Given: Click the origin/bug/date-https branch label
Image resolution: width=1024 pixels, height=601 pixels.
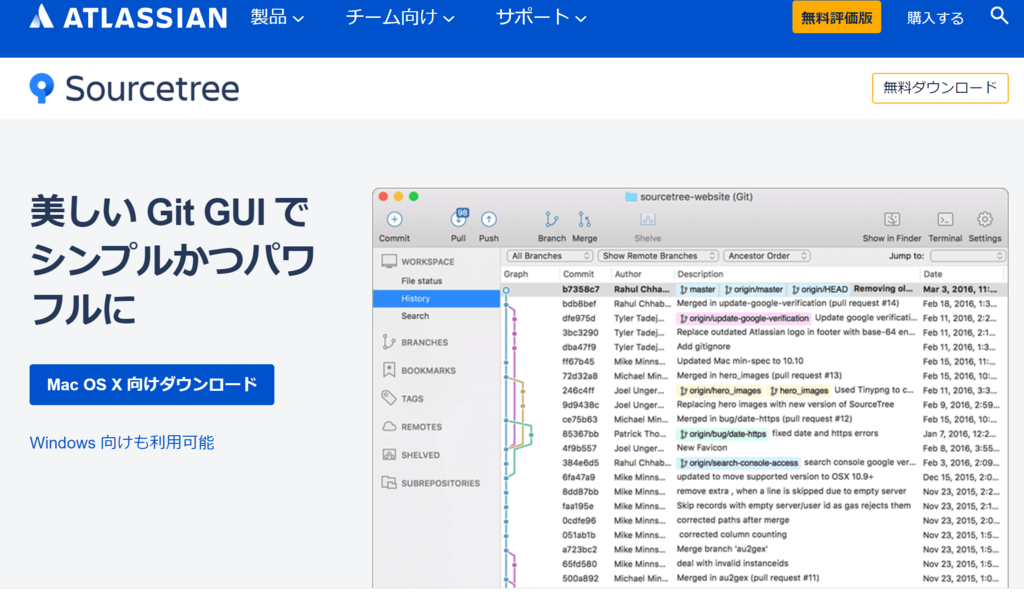Looking at the screenshot, I should click(722, 434).
